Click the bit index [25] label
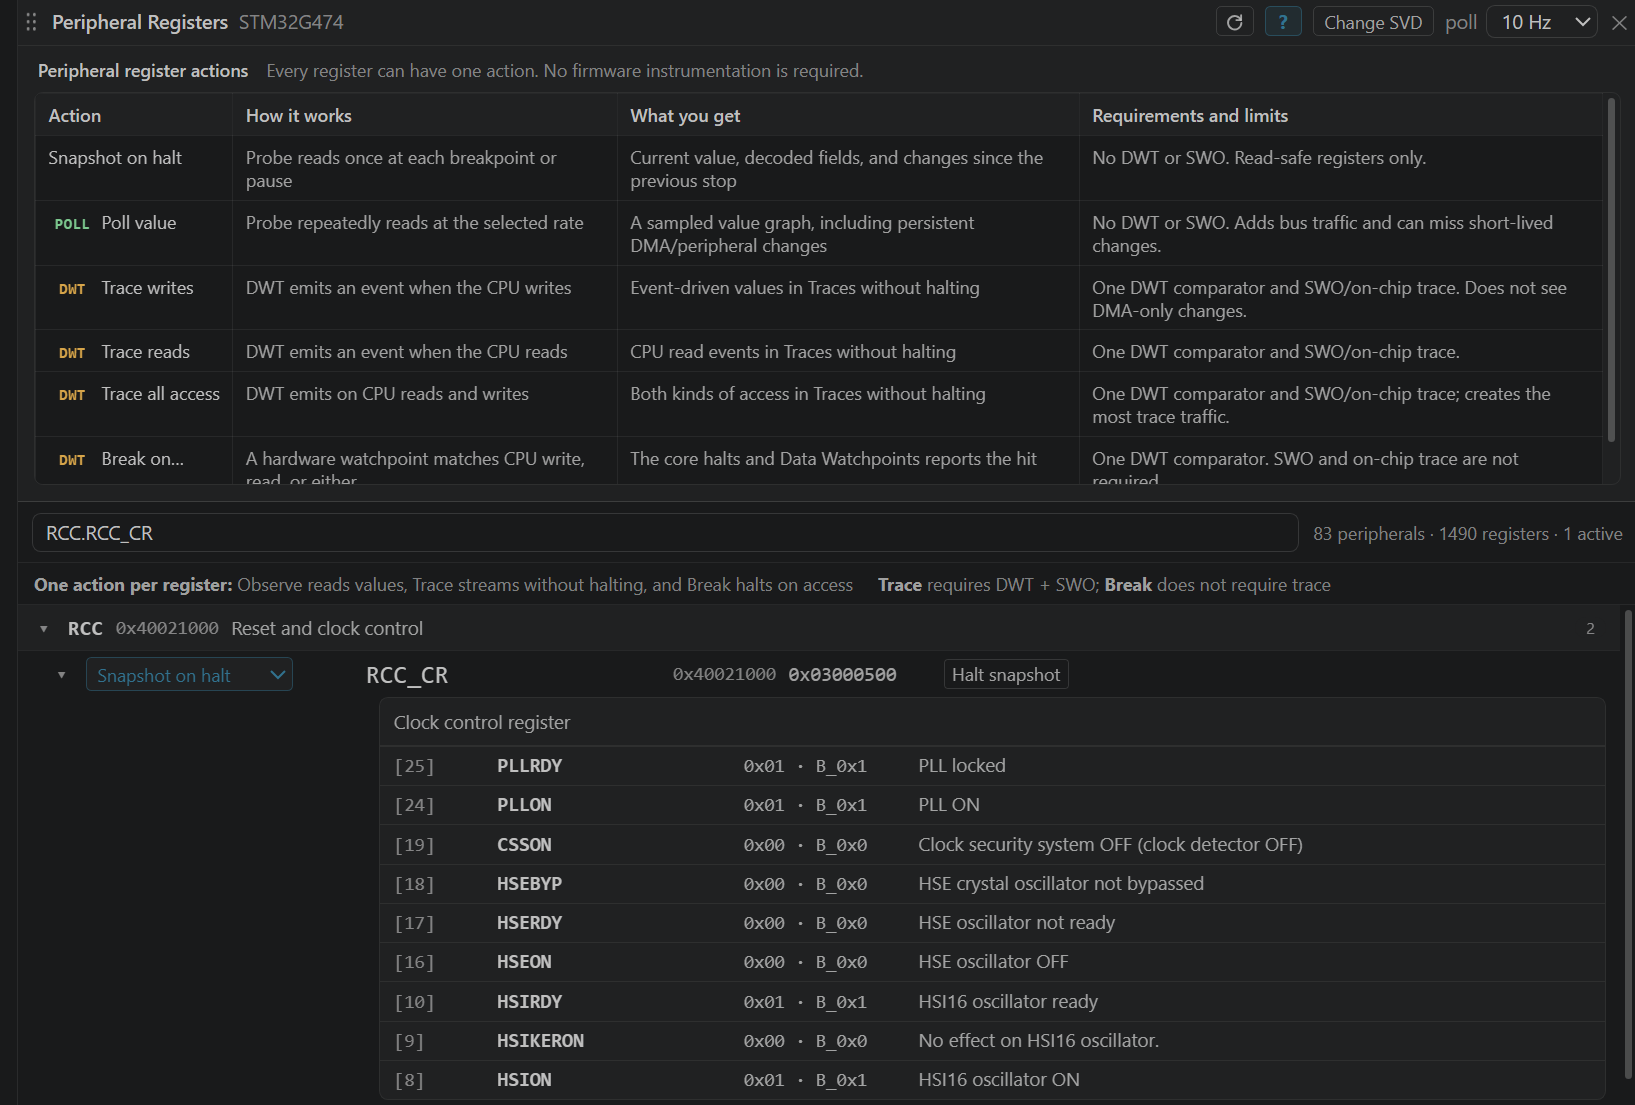Screen dimensions: 1635x1105 pyautogui.click(x=414, y=766)
